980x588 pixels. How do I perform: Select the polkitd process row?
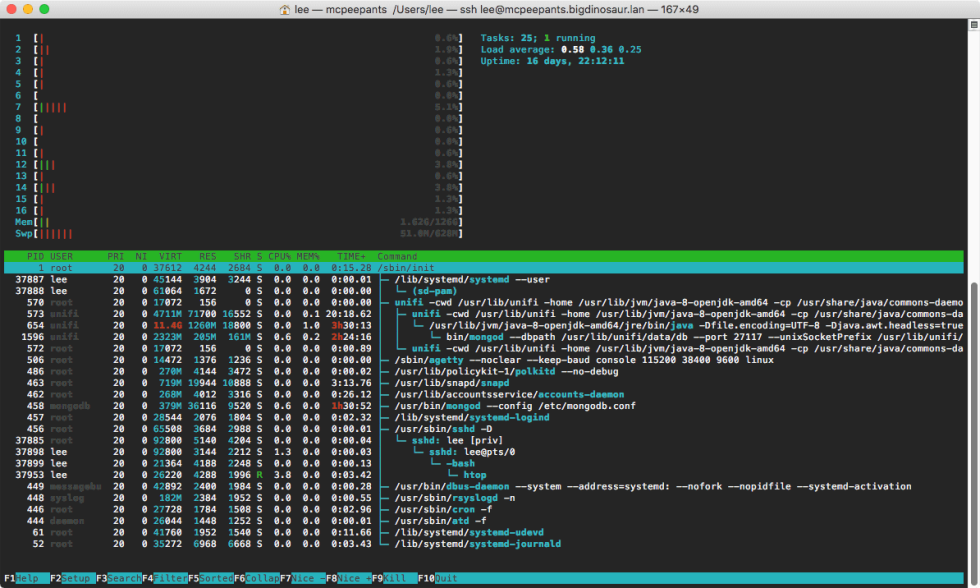[x=484, y=372]
